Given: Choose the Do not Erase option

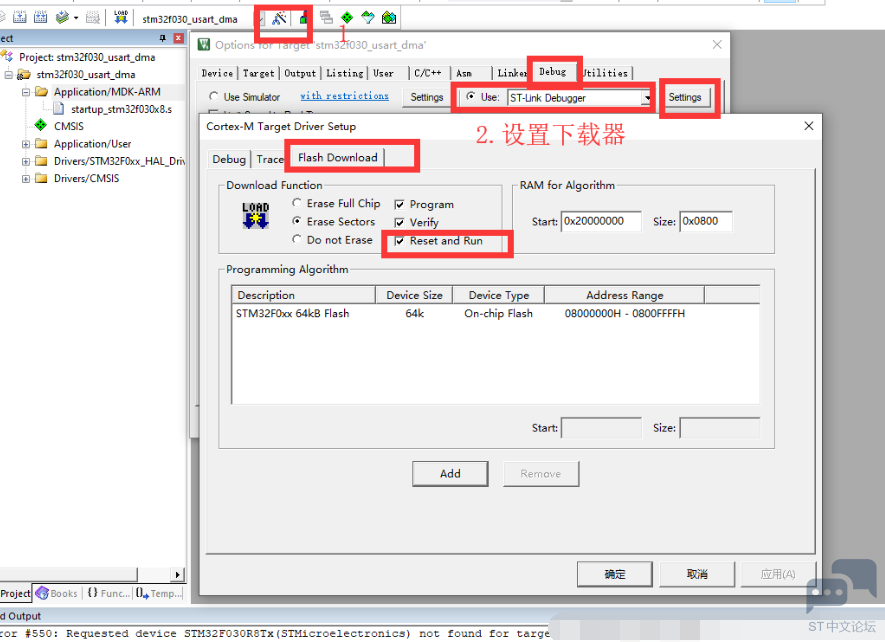Looking at the screenshot, I should (x=298, y=240).
